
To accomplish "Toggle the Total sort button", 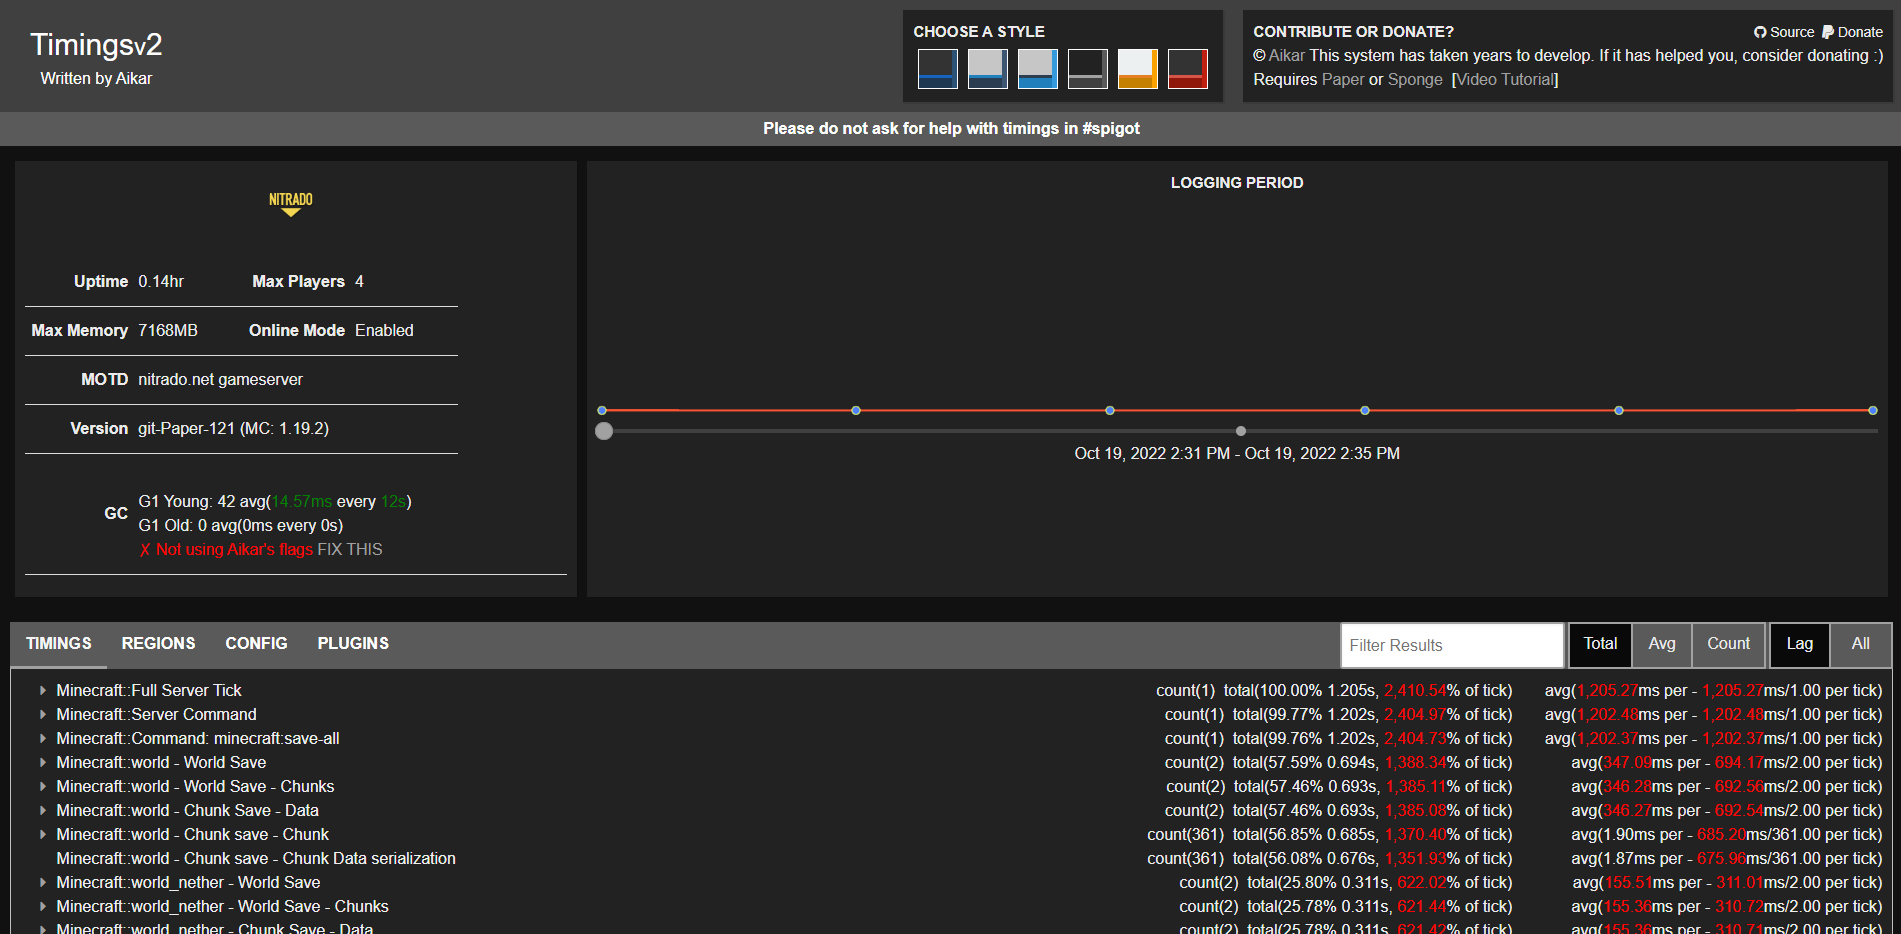I will (1600, 644).
